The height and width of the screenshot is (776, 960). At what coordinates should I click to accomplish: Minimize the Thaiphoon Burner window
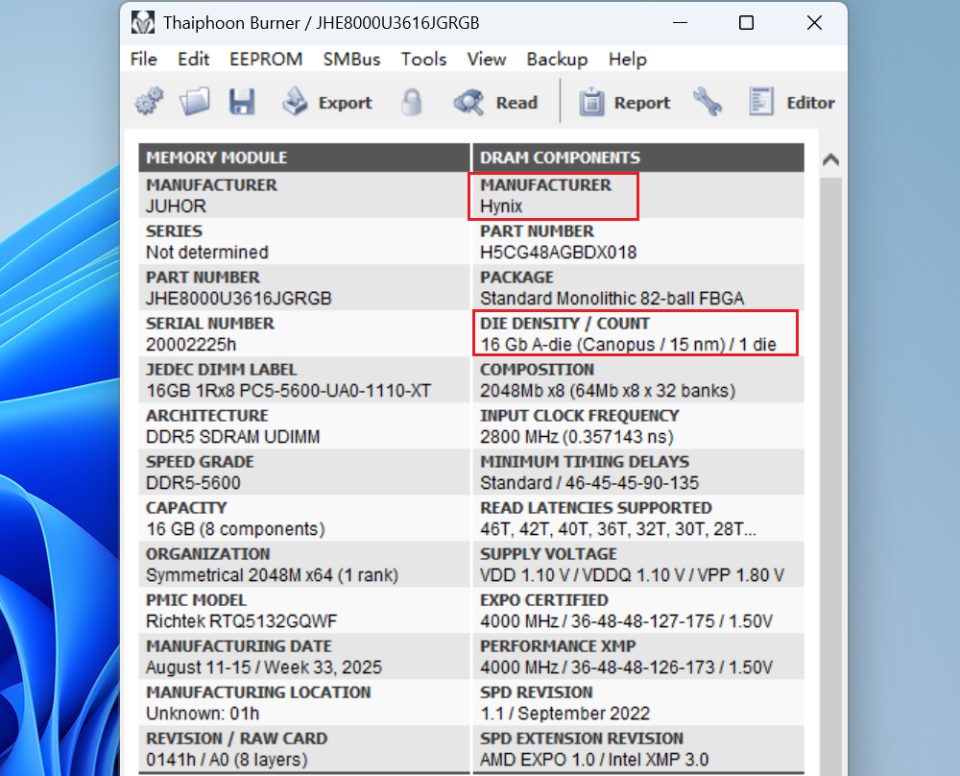click(680, 23)
